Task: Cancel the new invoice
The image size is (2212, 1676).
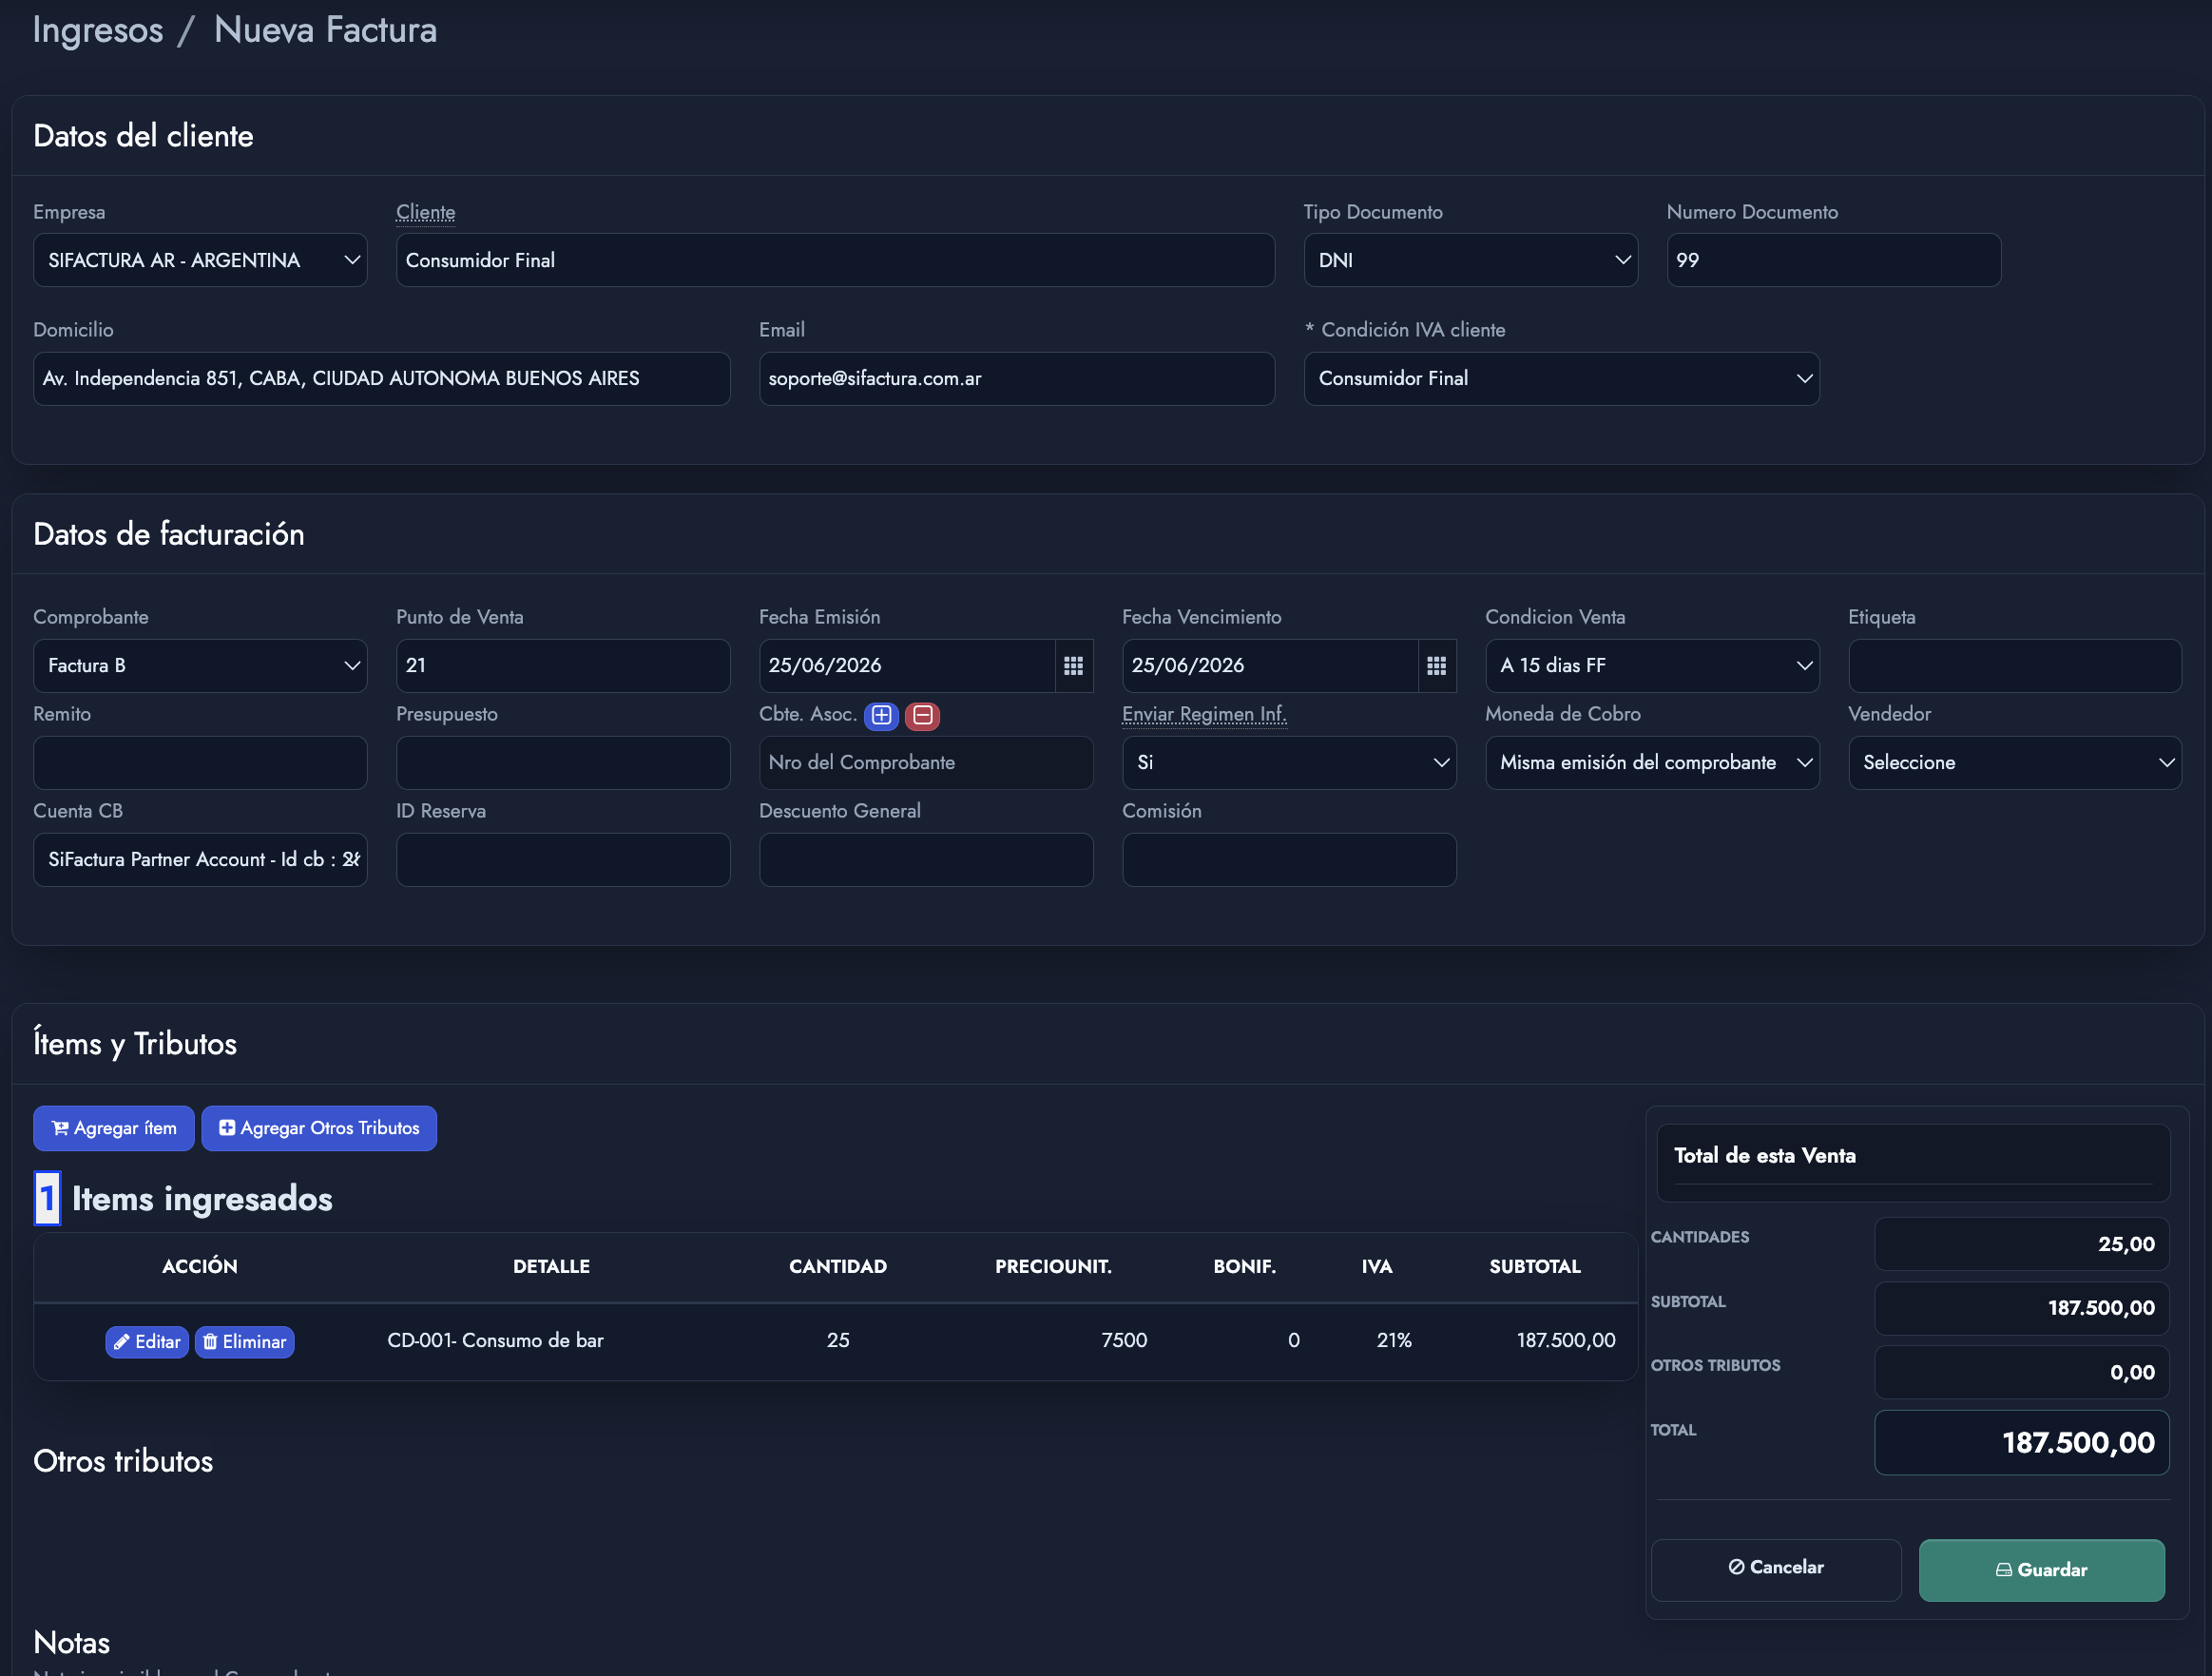Action: coord(1776,1568)
